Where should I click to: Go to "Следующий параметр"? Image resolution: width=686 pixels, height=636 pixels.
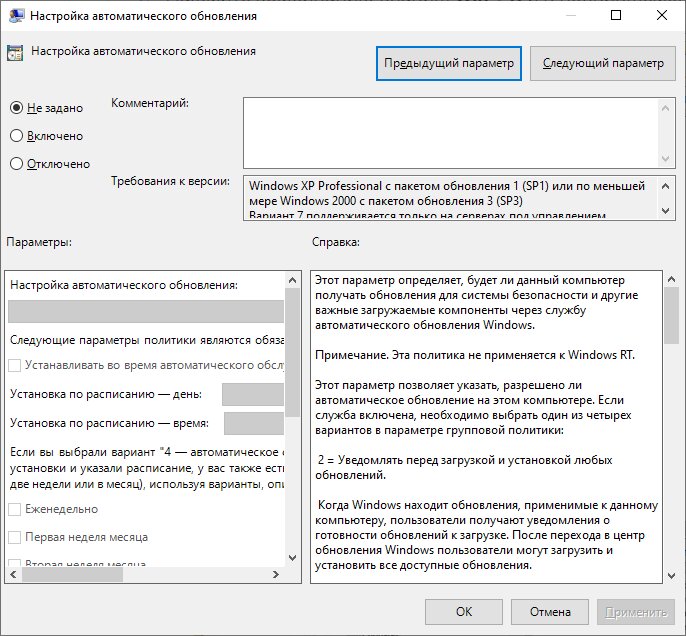[603, 63]
